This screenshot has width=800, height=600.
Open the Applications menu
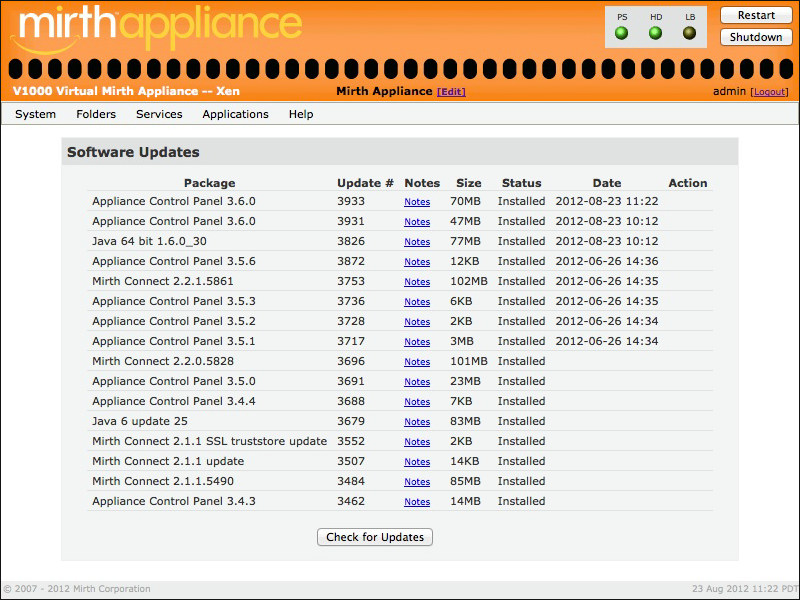pos(235,114)
